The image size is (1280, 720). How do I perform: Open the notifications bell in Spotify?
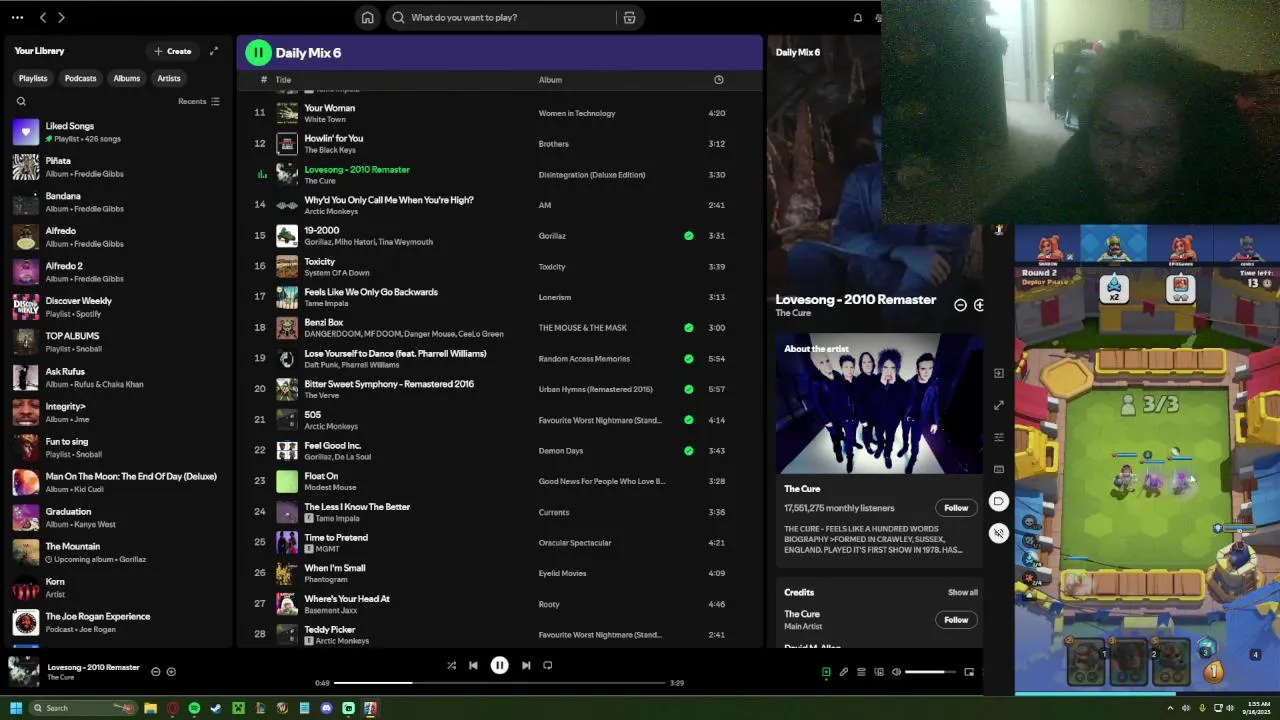pyautogui.click(x=857, y=17)
